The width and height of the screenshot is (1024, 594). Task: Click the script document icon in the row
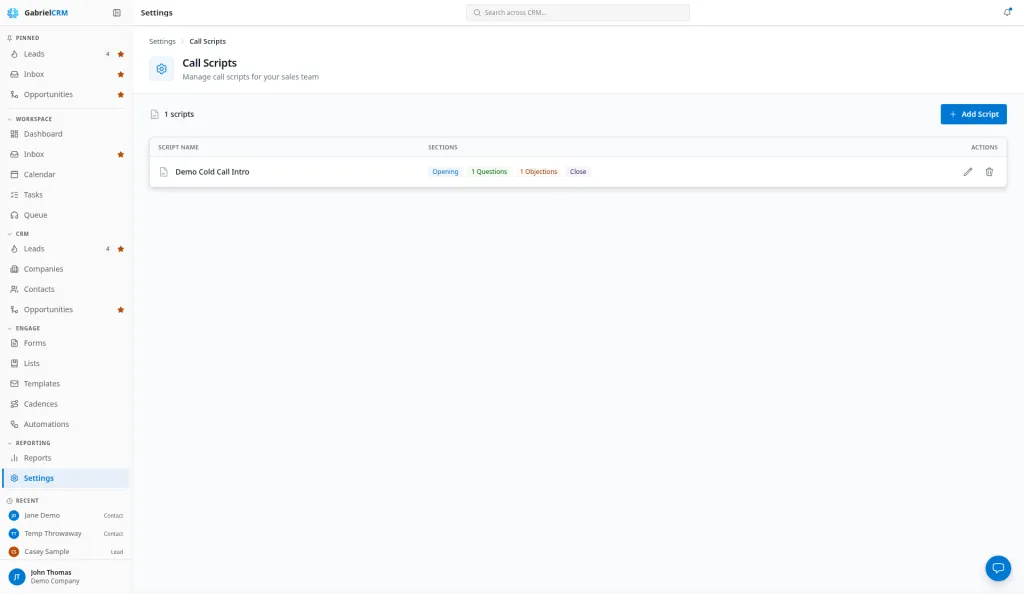coord(164,172)
